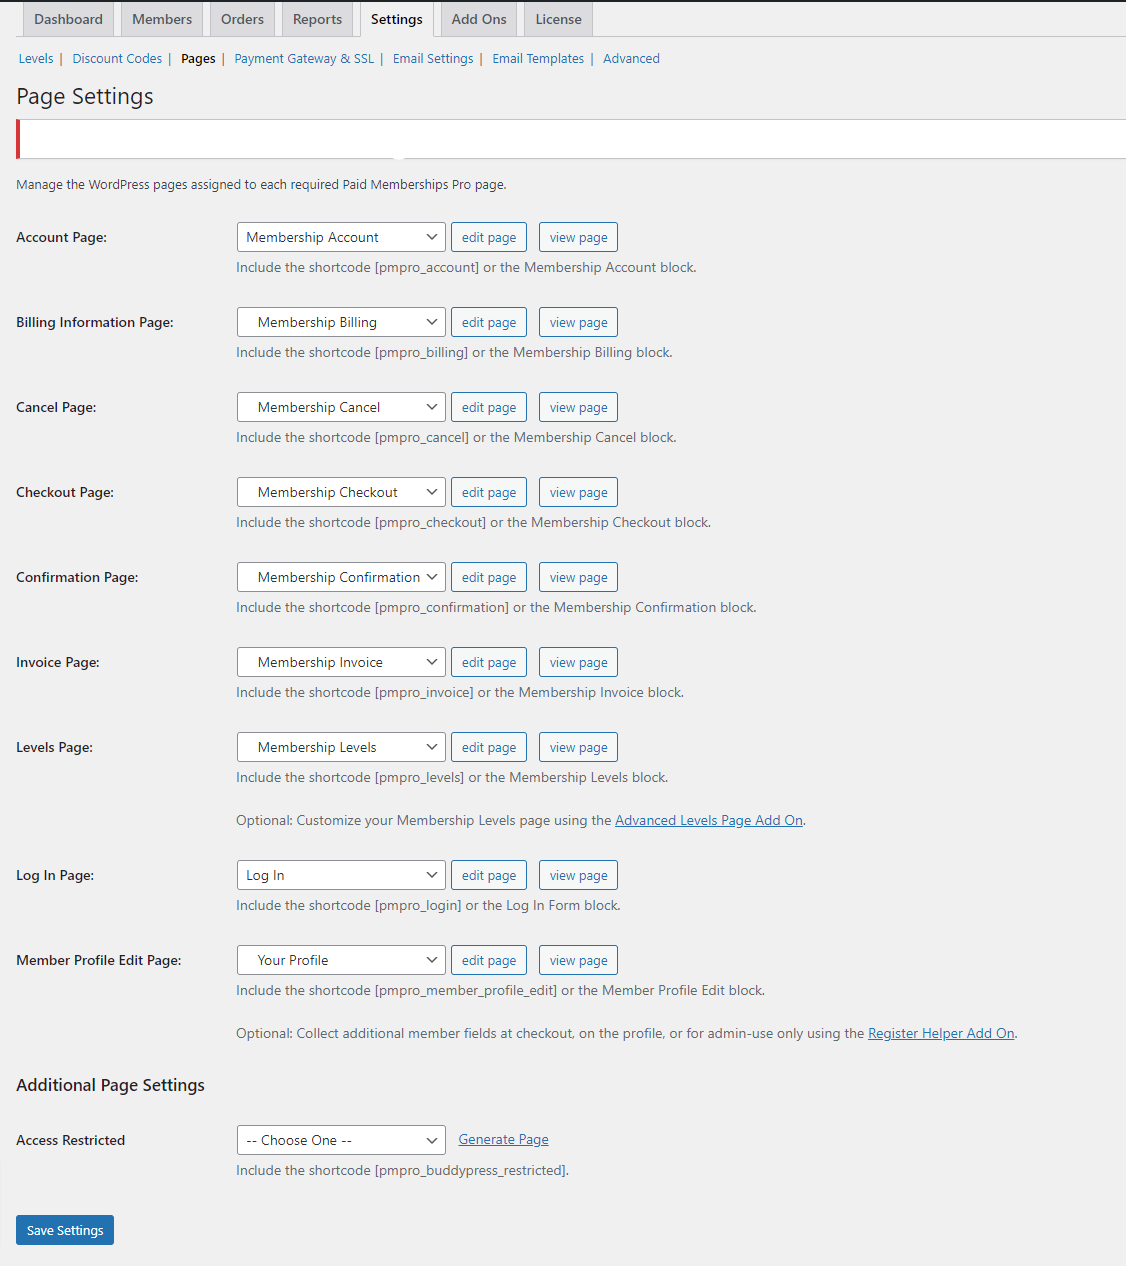Open the Cancel Page dropdown
Screen dimensions: 1126x1266
pyautogui.click(x=341, y=407)
